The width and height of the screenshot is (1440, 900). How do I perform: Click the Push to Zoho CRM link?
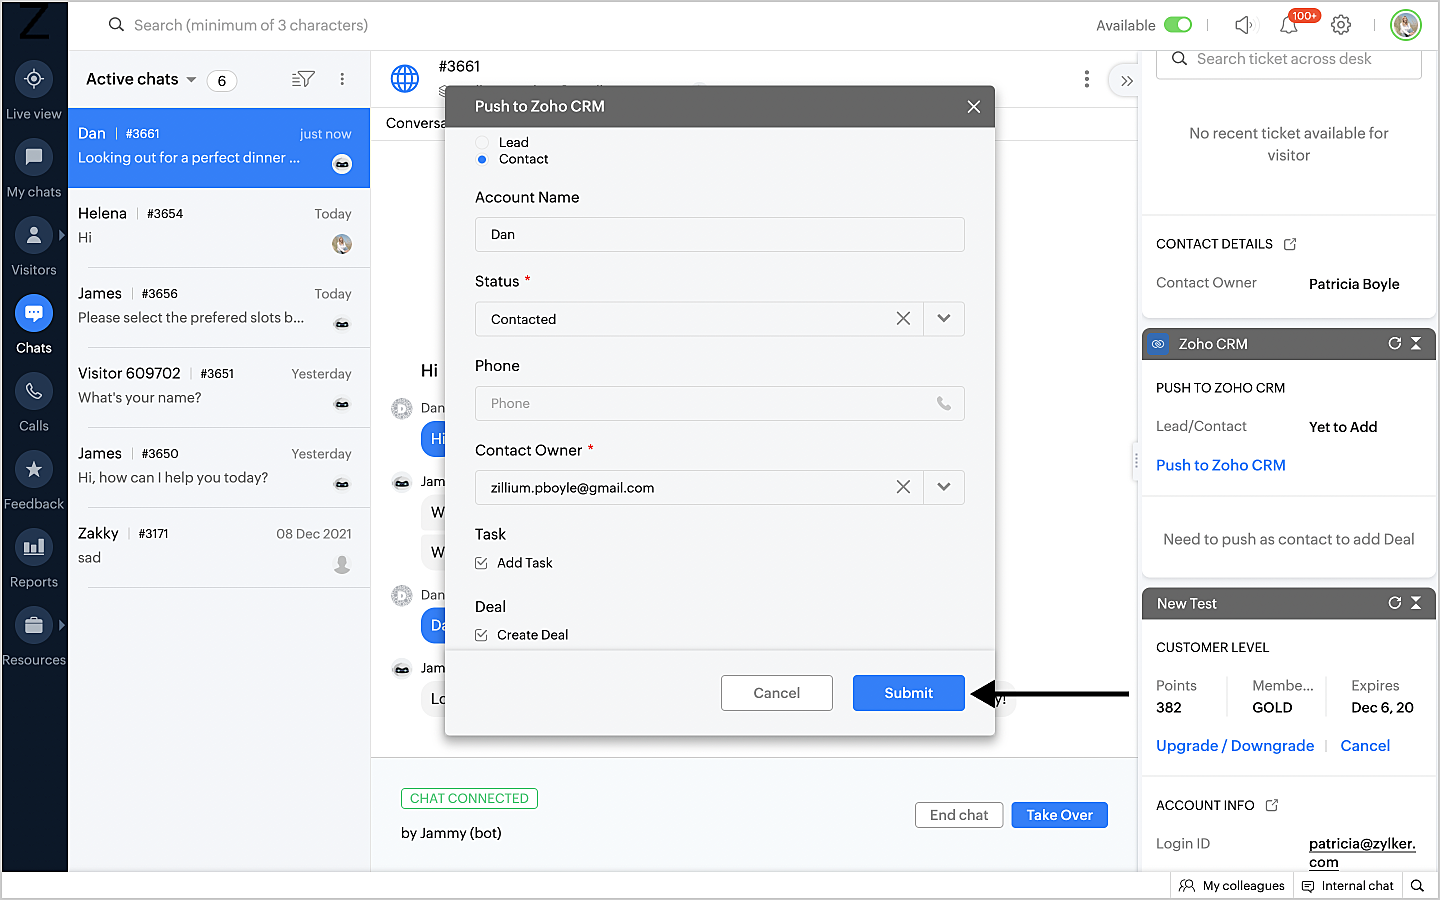click(x=1221, y=465)
